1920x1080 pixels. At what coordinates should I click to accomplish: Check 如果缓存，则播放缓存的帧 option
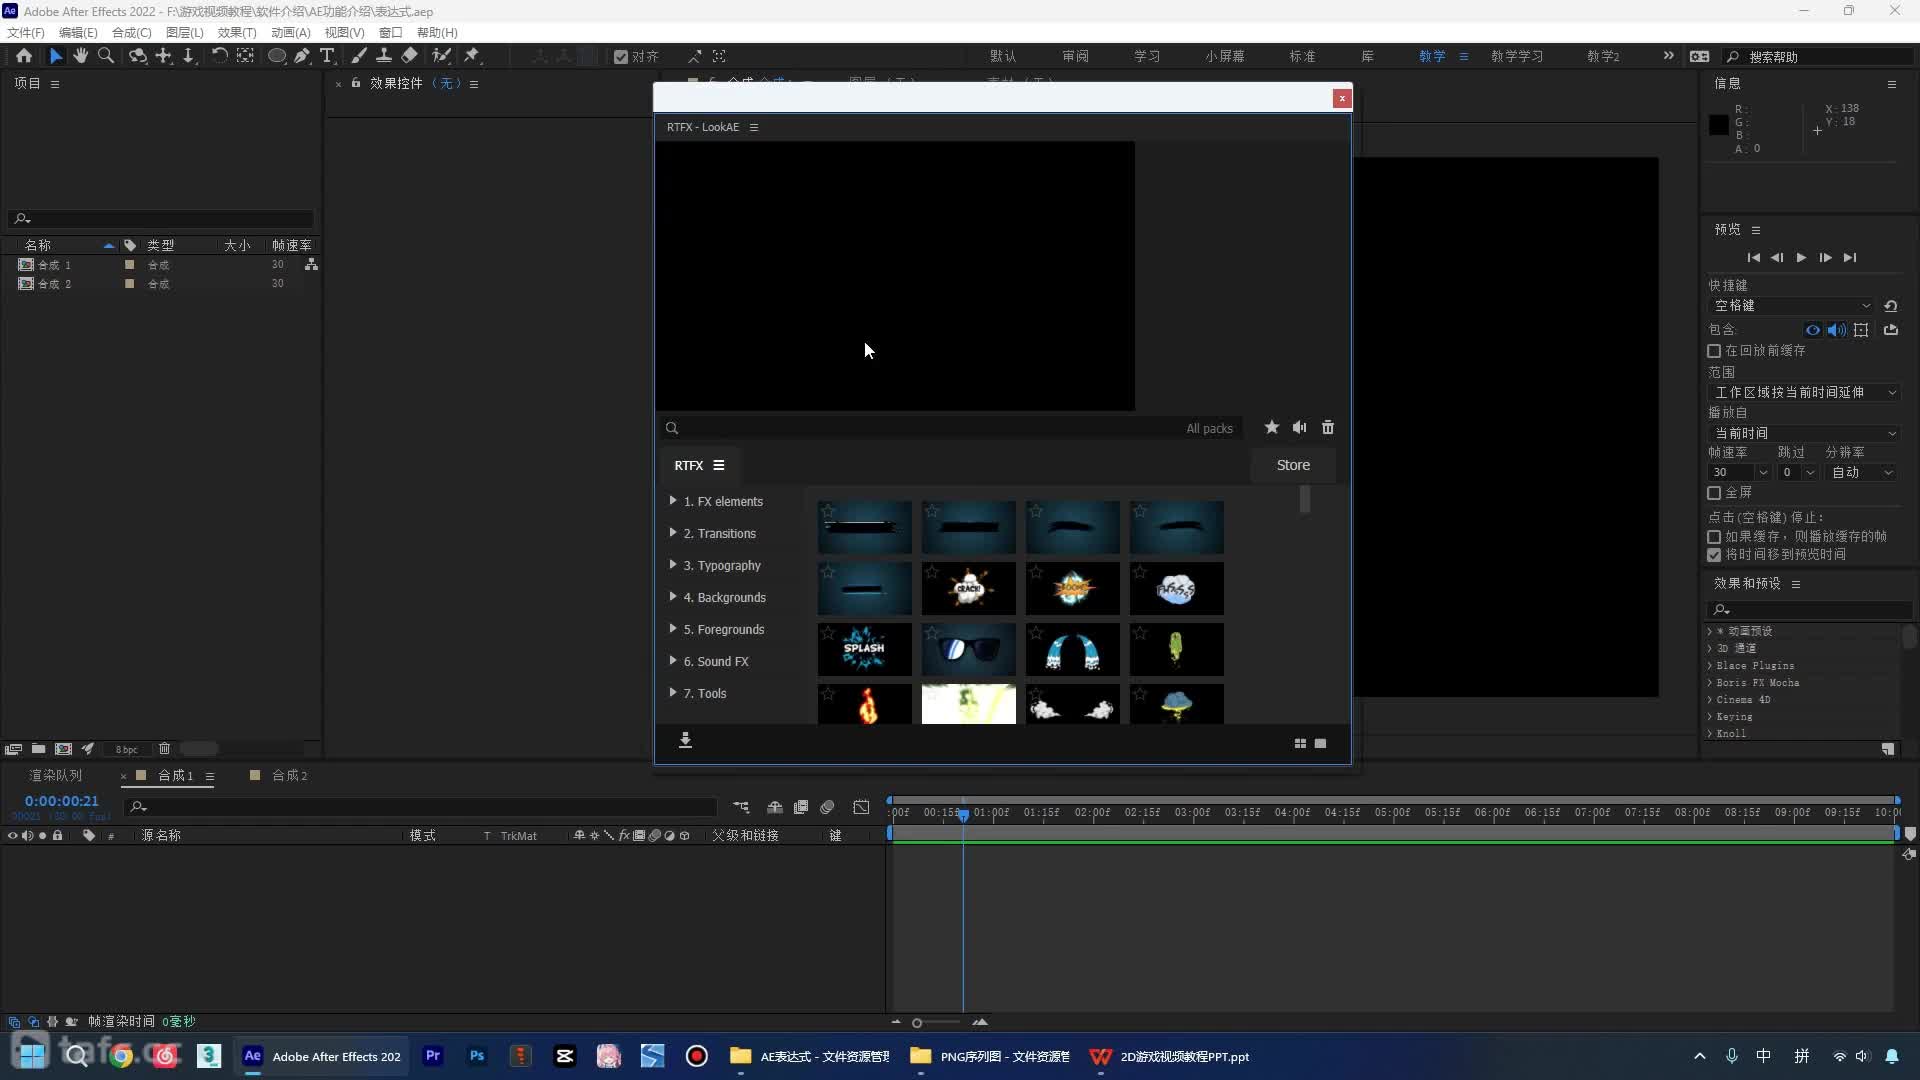point(1714,537)
